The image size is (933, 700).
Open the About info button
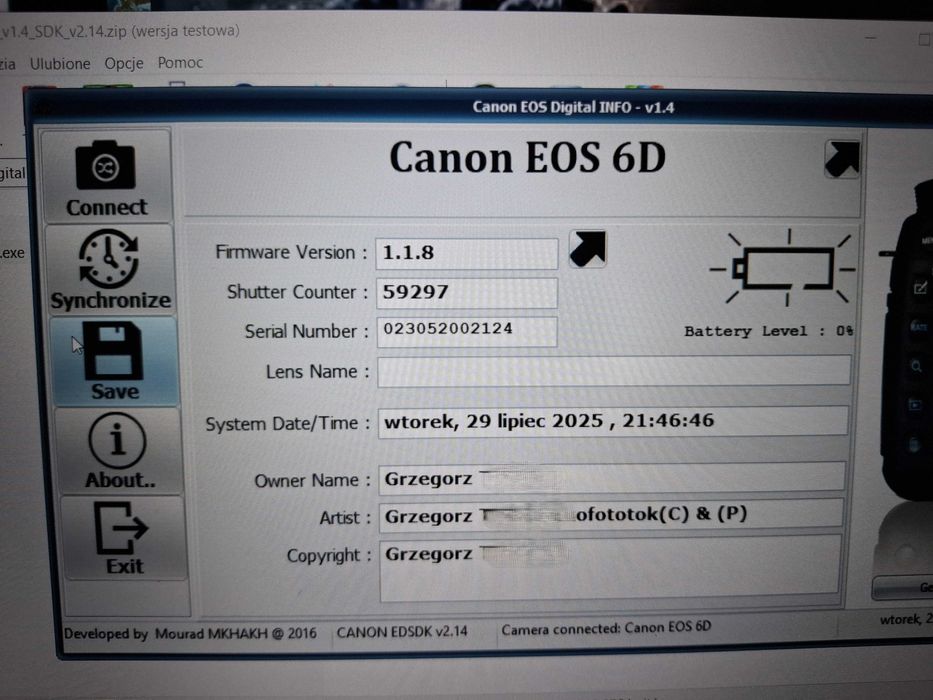coord(118,451)
